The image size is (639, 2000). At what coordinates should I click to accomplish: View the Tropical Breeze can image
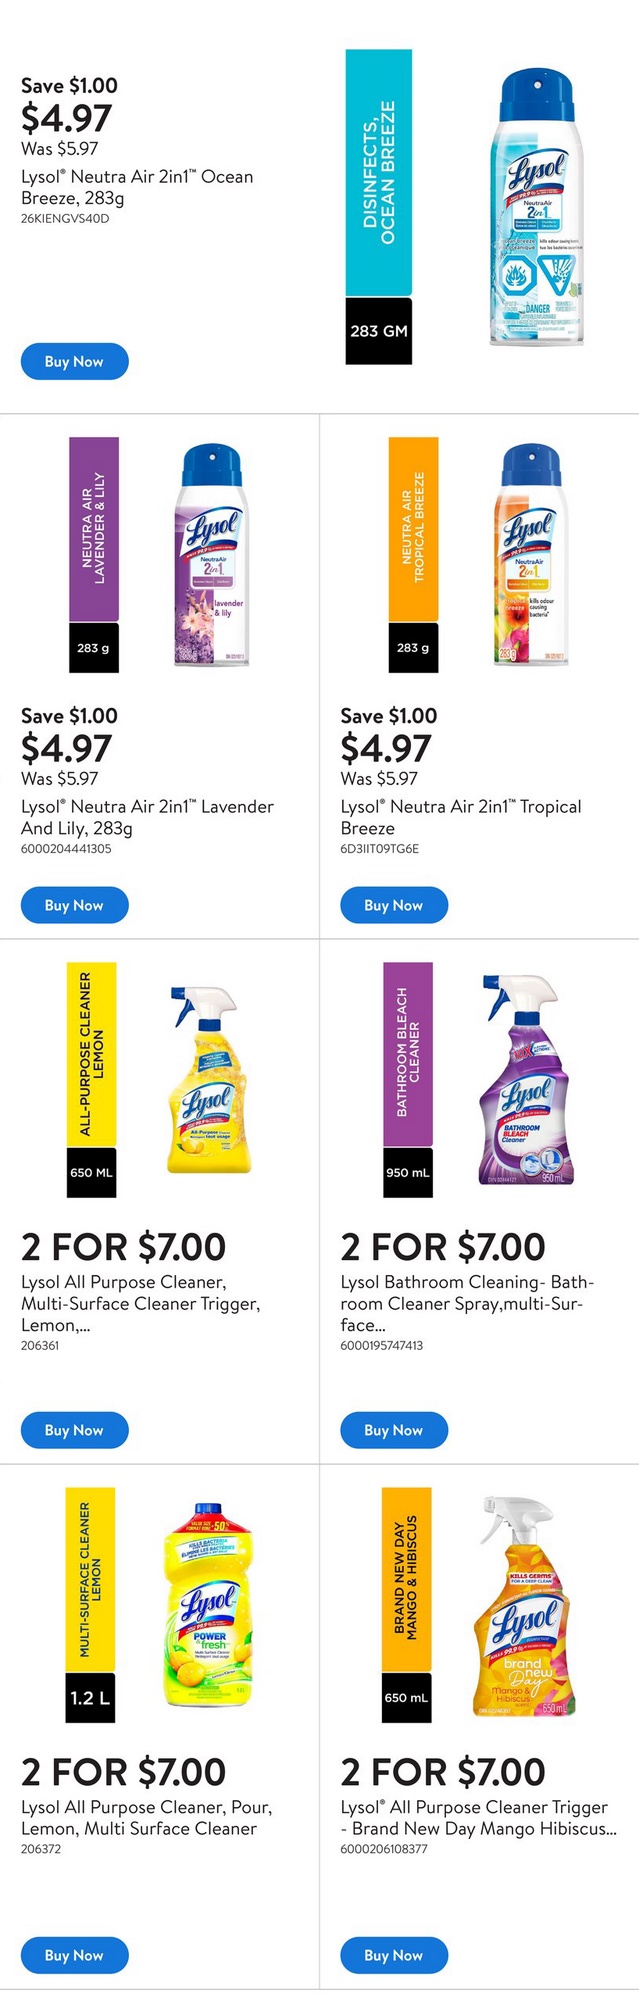531,555
